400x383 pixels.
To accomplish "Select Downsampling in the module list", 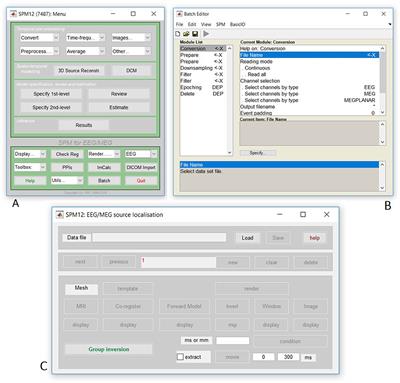I will 196,68.
